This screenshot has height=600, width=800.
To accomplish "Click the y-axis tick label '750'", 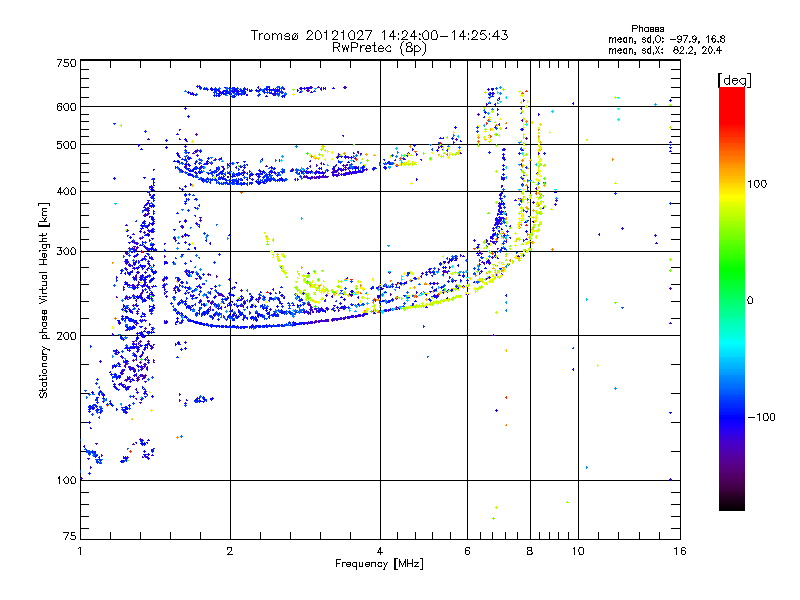I will 66,63.
